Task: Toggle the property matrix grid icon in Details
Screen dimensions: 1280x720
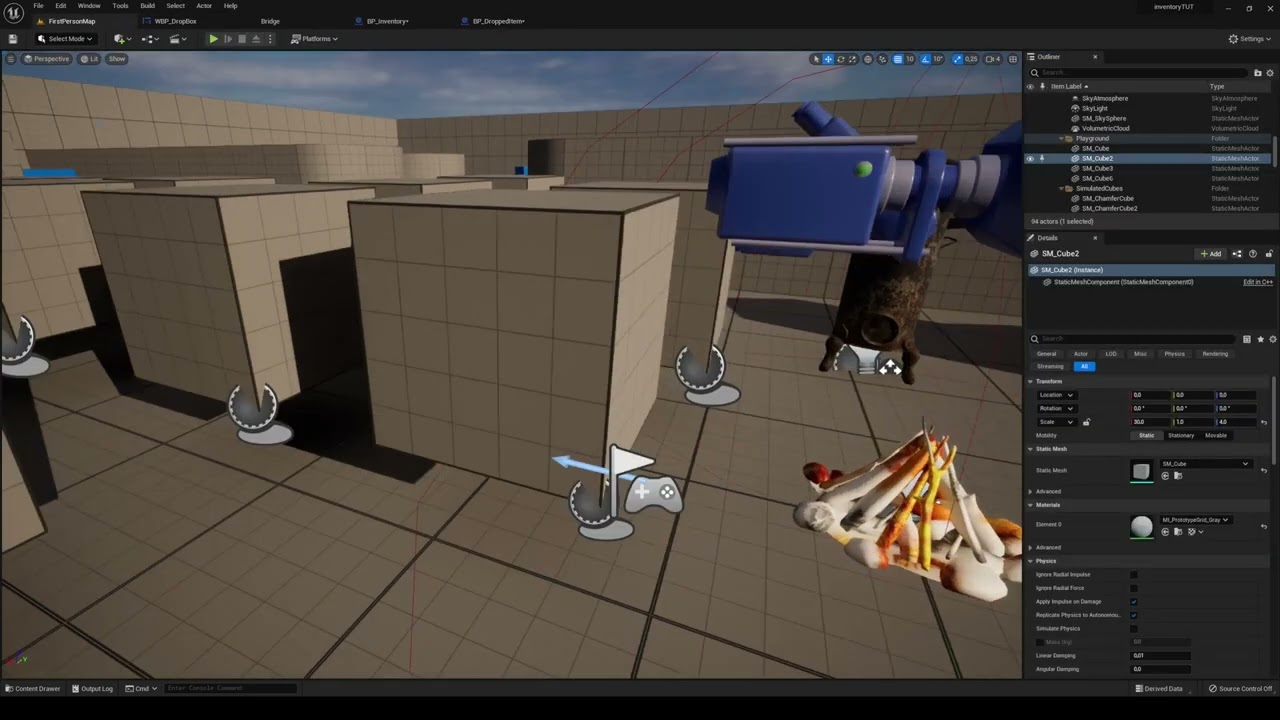Action: (1247, 339)
